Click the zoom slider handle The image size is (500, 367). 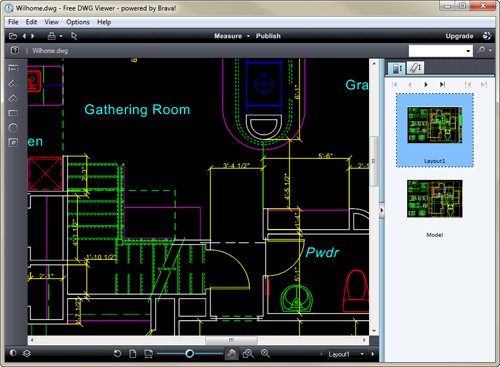189,353
